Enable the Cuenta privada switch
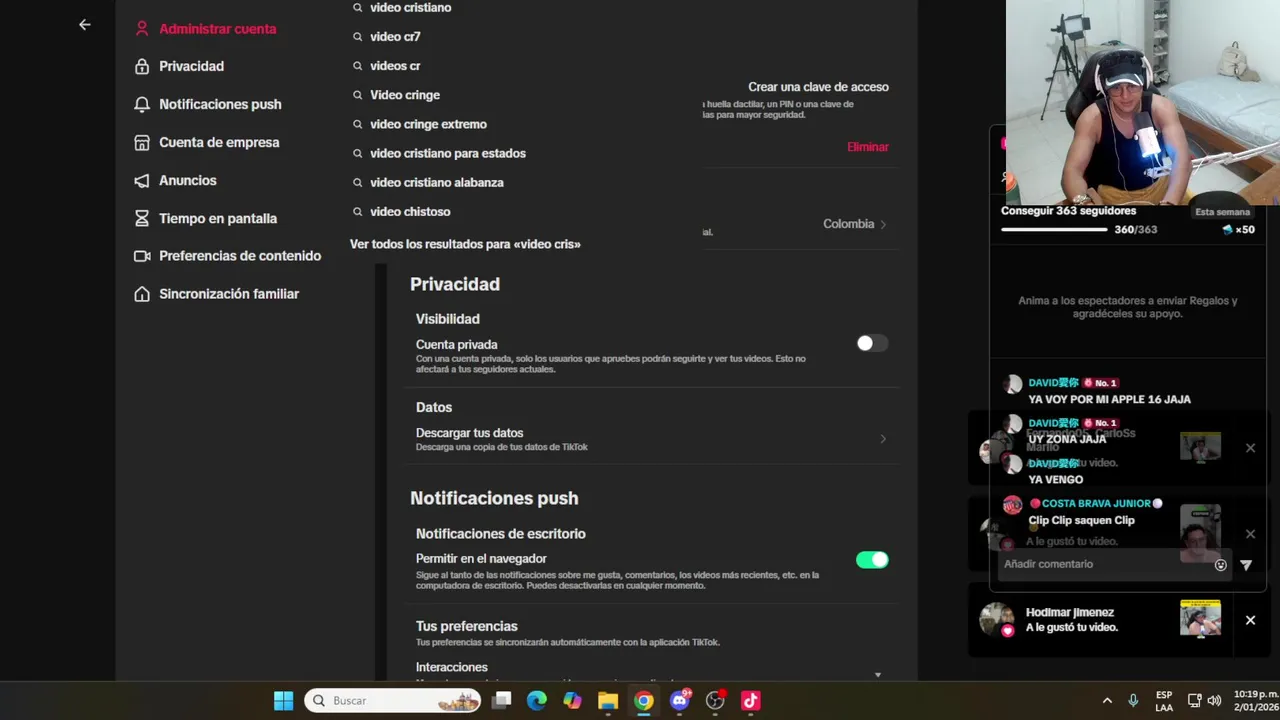The image size is (1280, 720). (872, 343)
